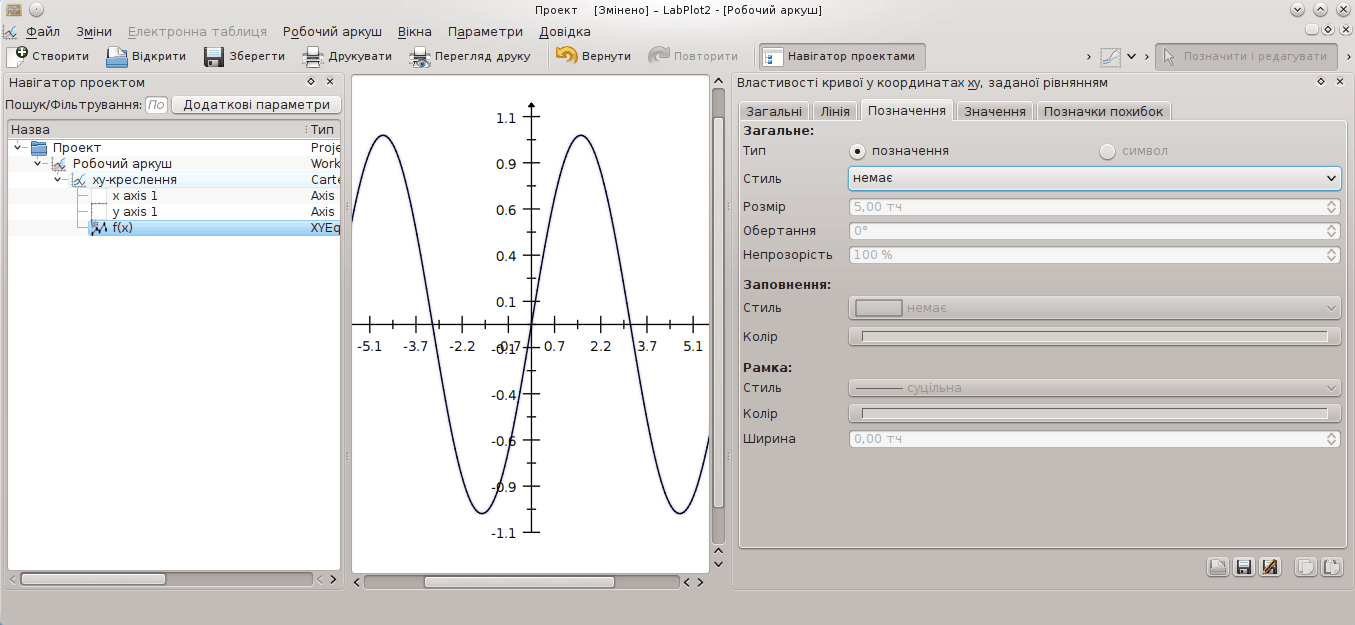Switch to the Лінія tab

click(834, 111)
